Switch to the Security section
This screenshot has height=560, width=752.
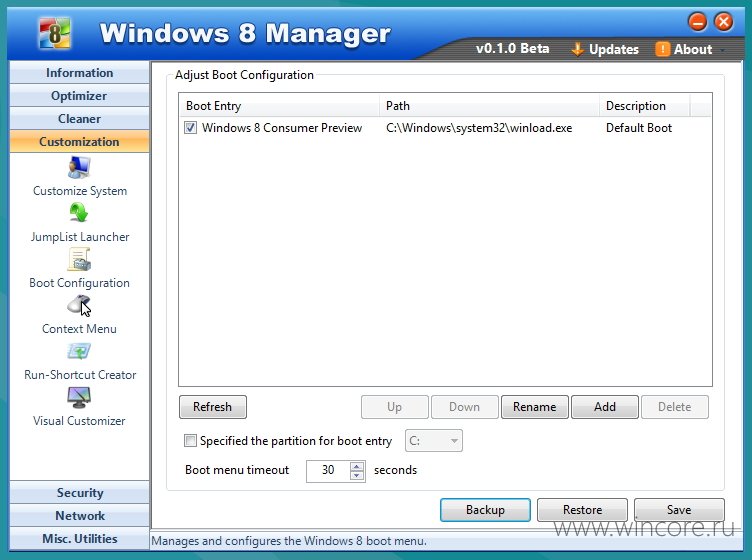[79, 492]
